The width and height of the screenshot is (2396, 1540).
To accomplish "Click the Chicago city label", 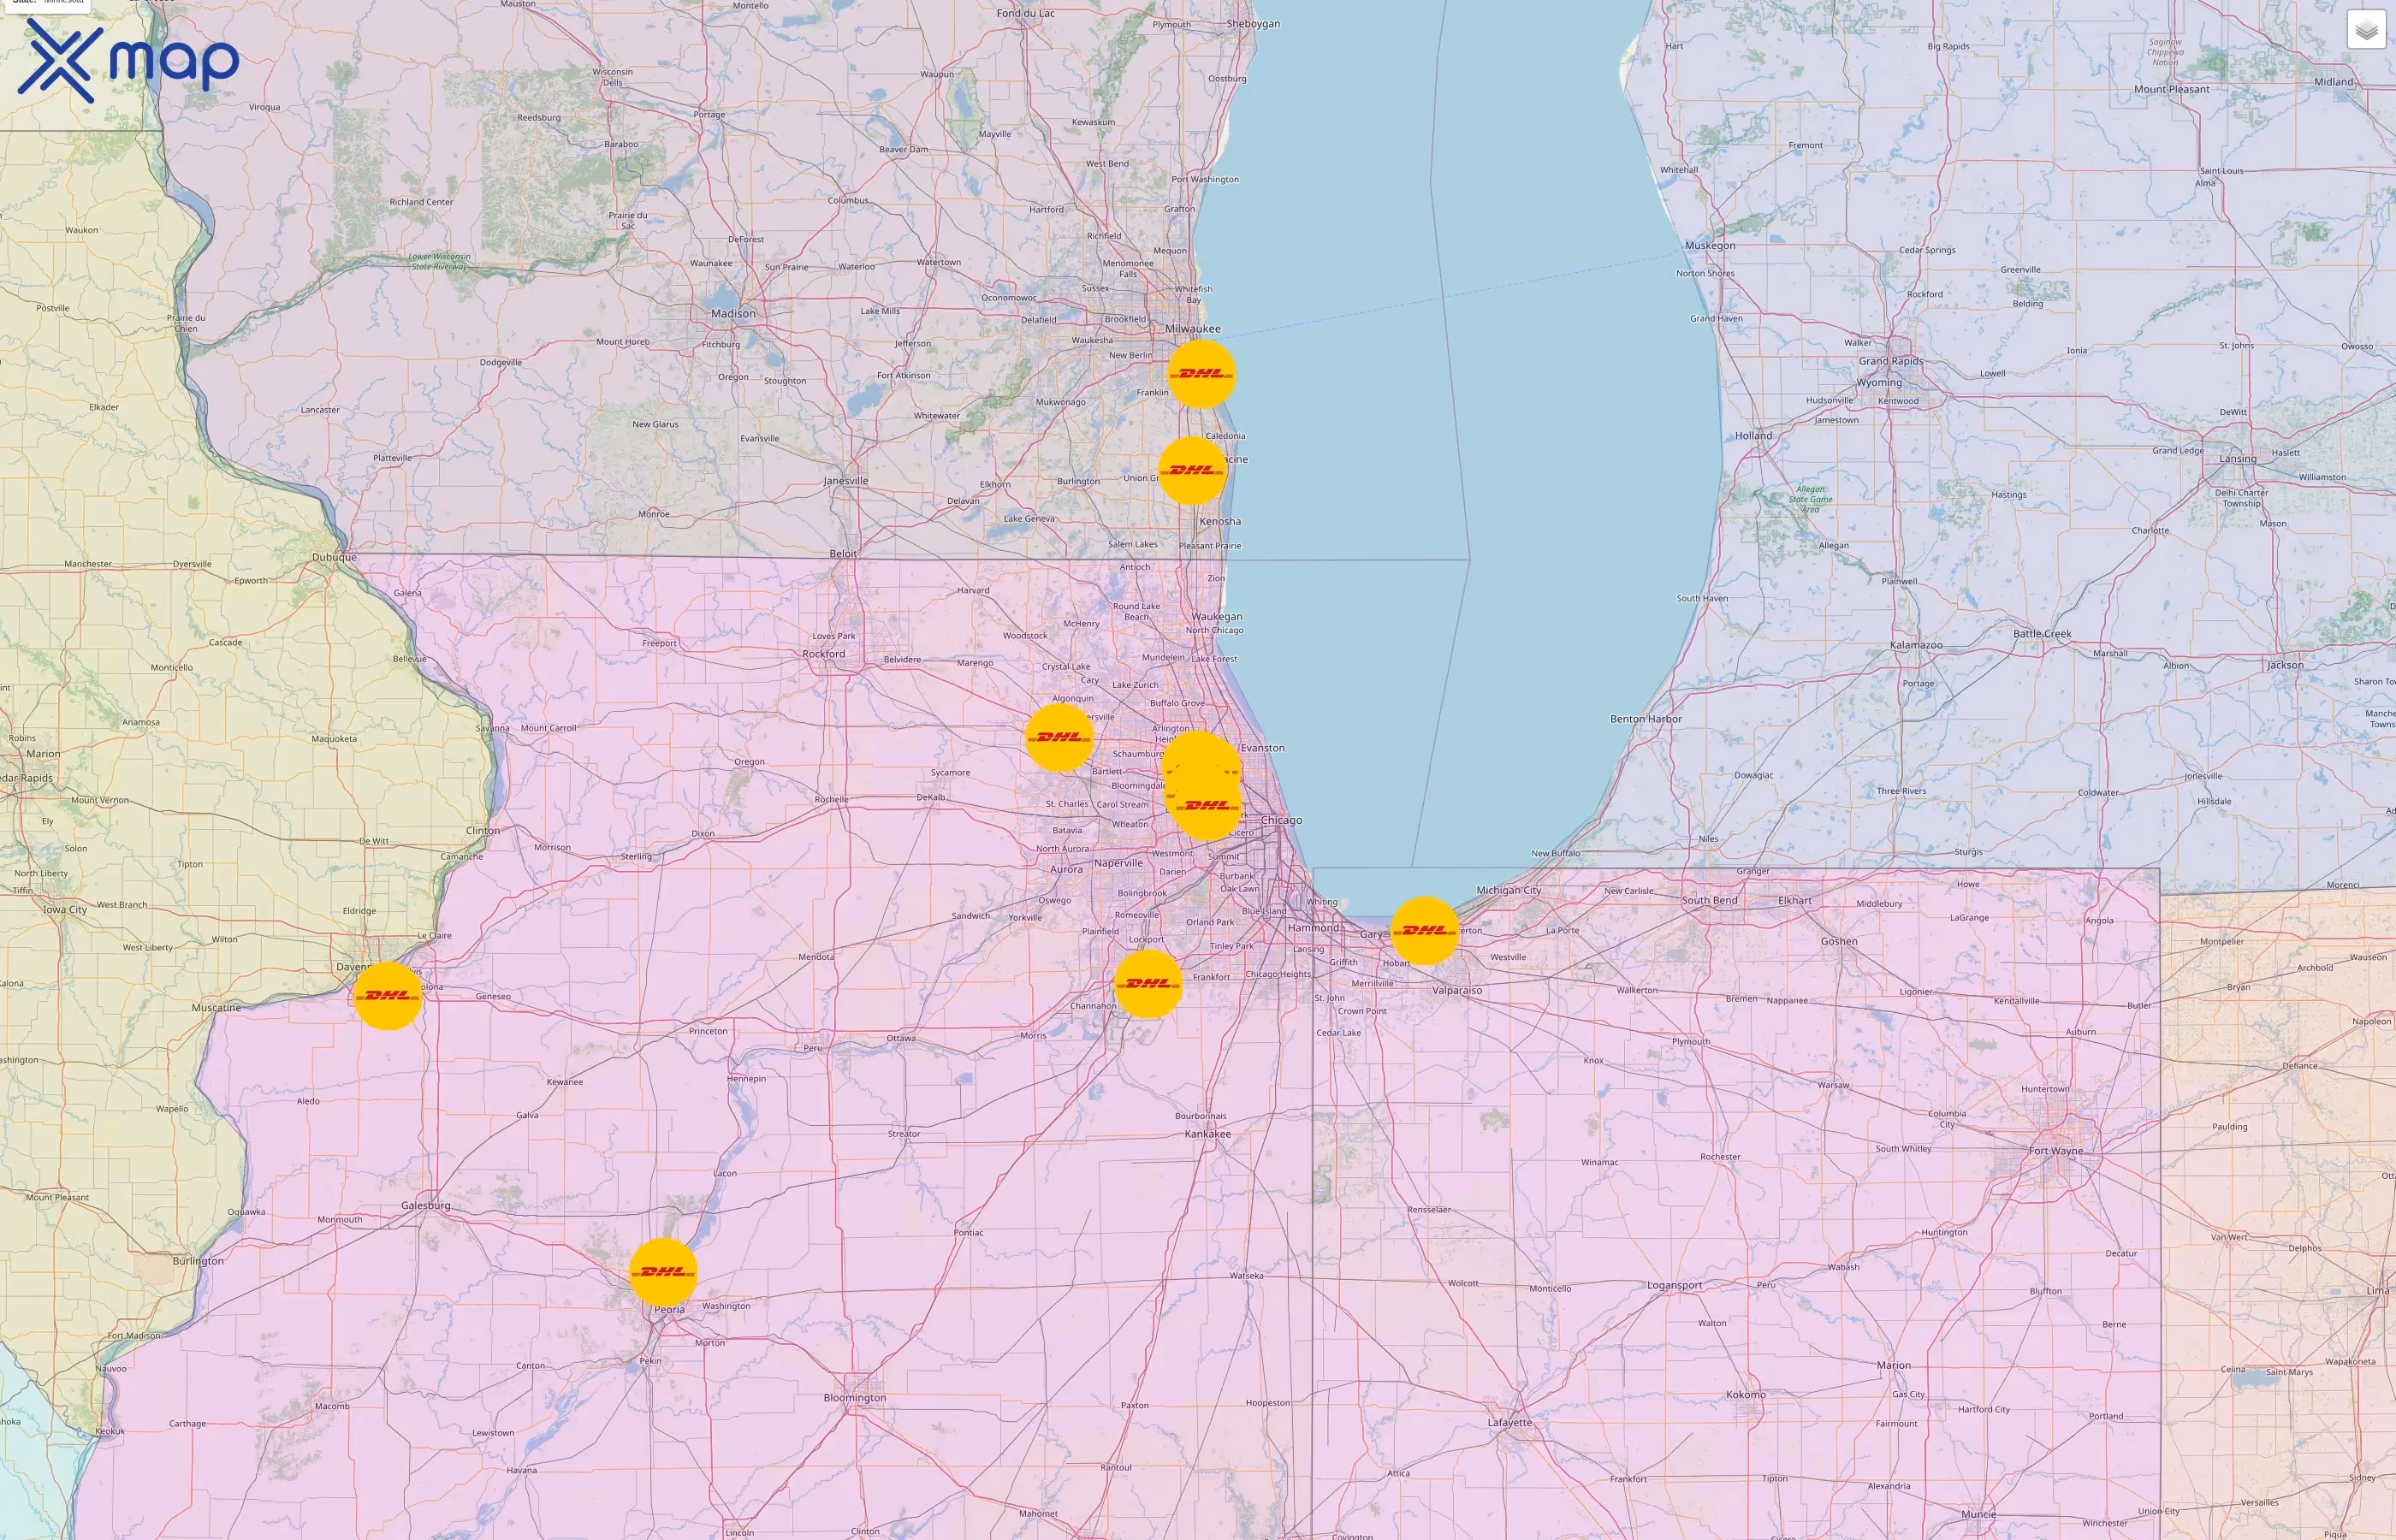I will pos(1281,820).
